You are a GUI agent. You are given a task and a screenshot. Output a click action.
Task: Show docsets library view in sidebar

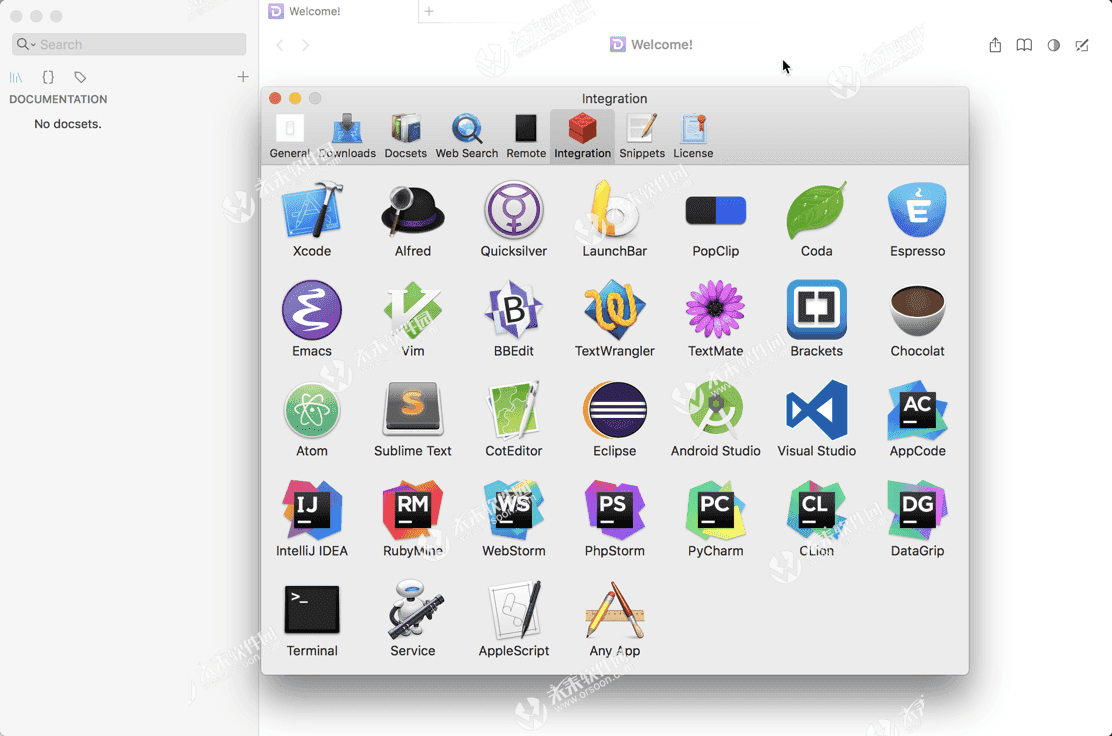[16, 77]
